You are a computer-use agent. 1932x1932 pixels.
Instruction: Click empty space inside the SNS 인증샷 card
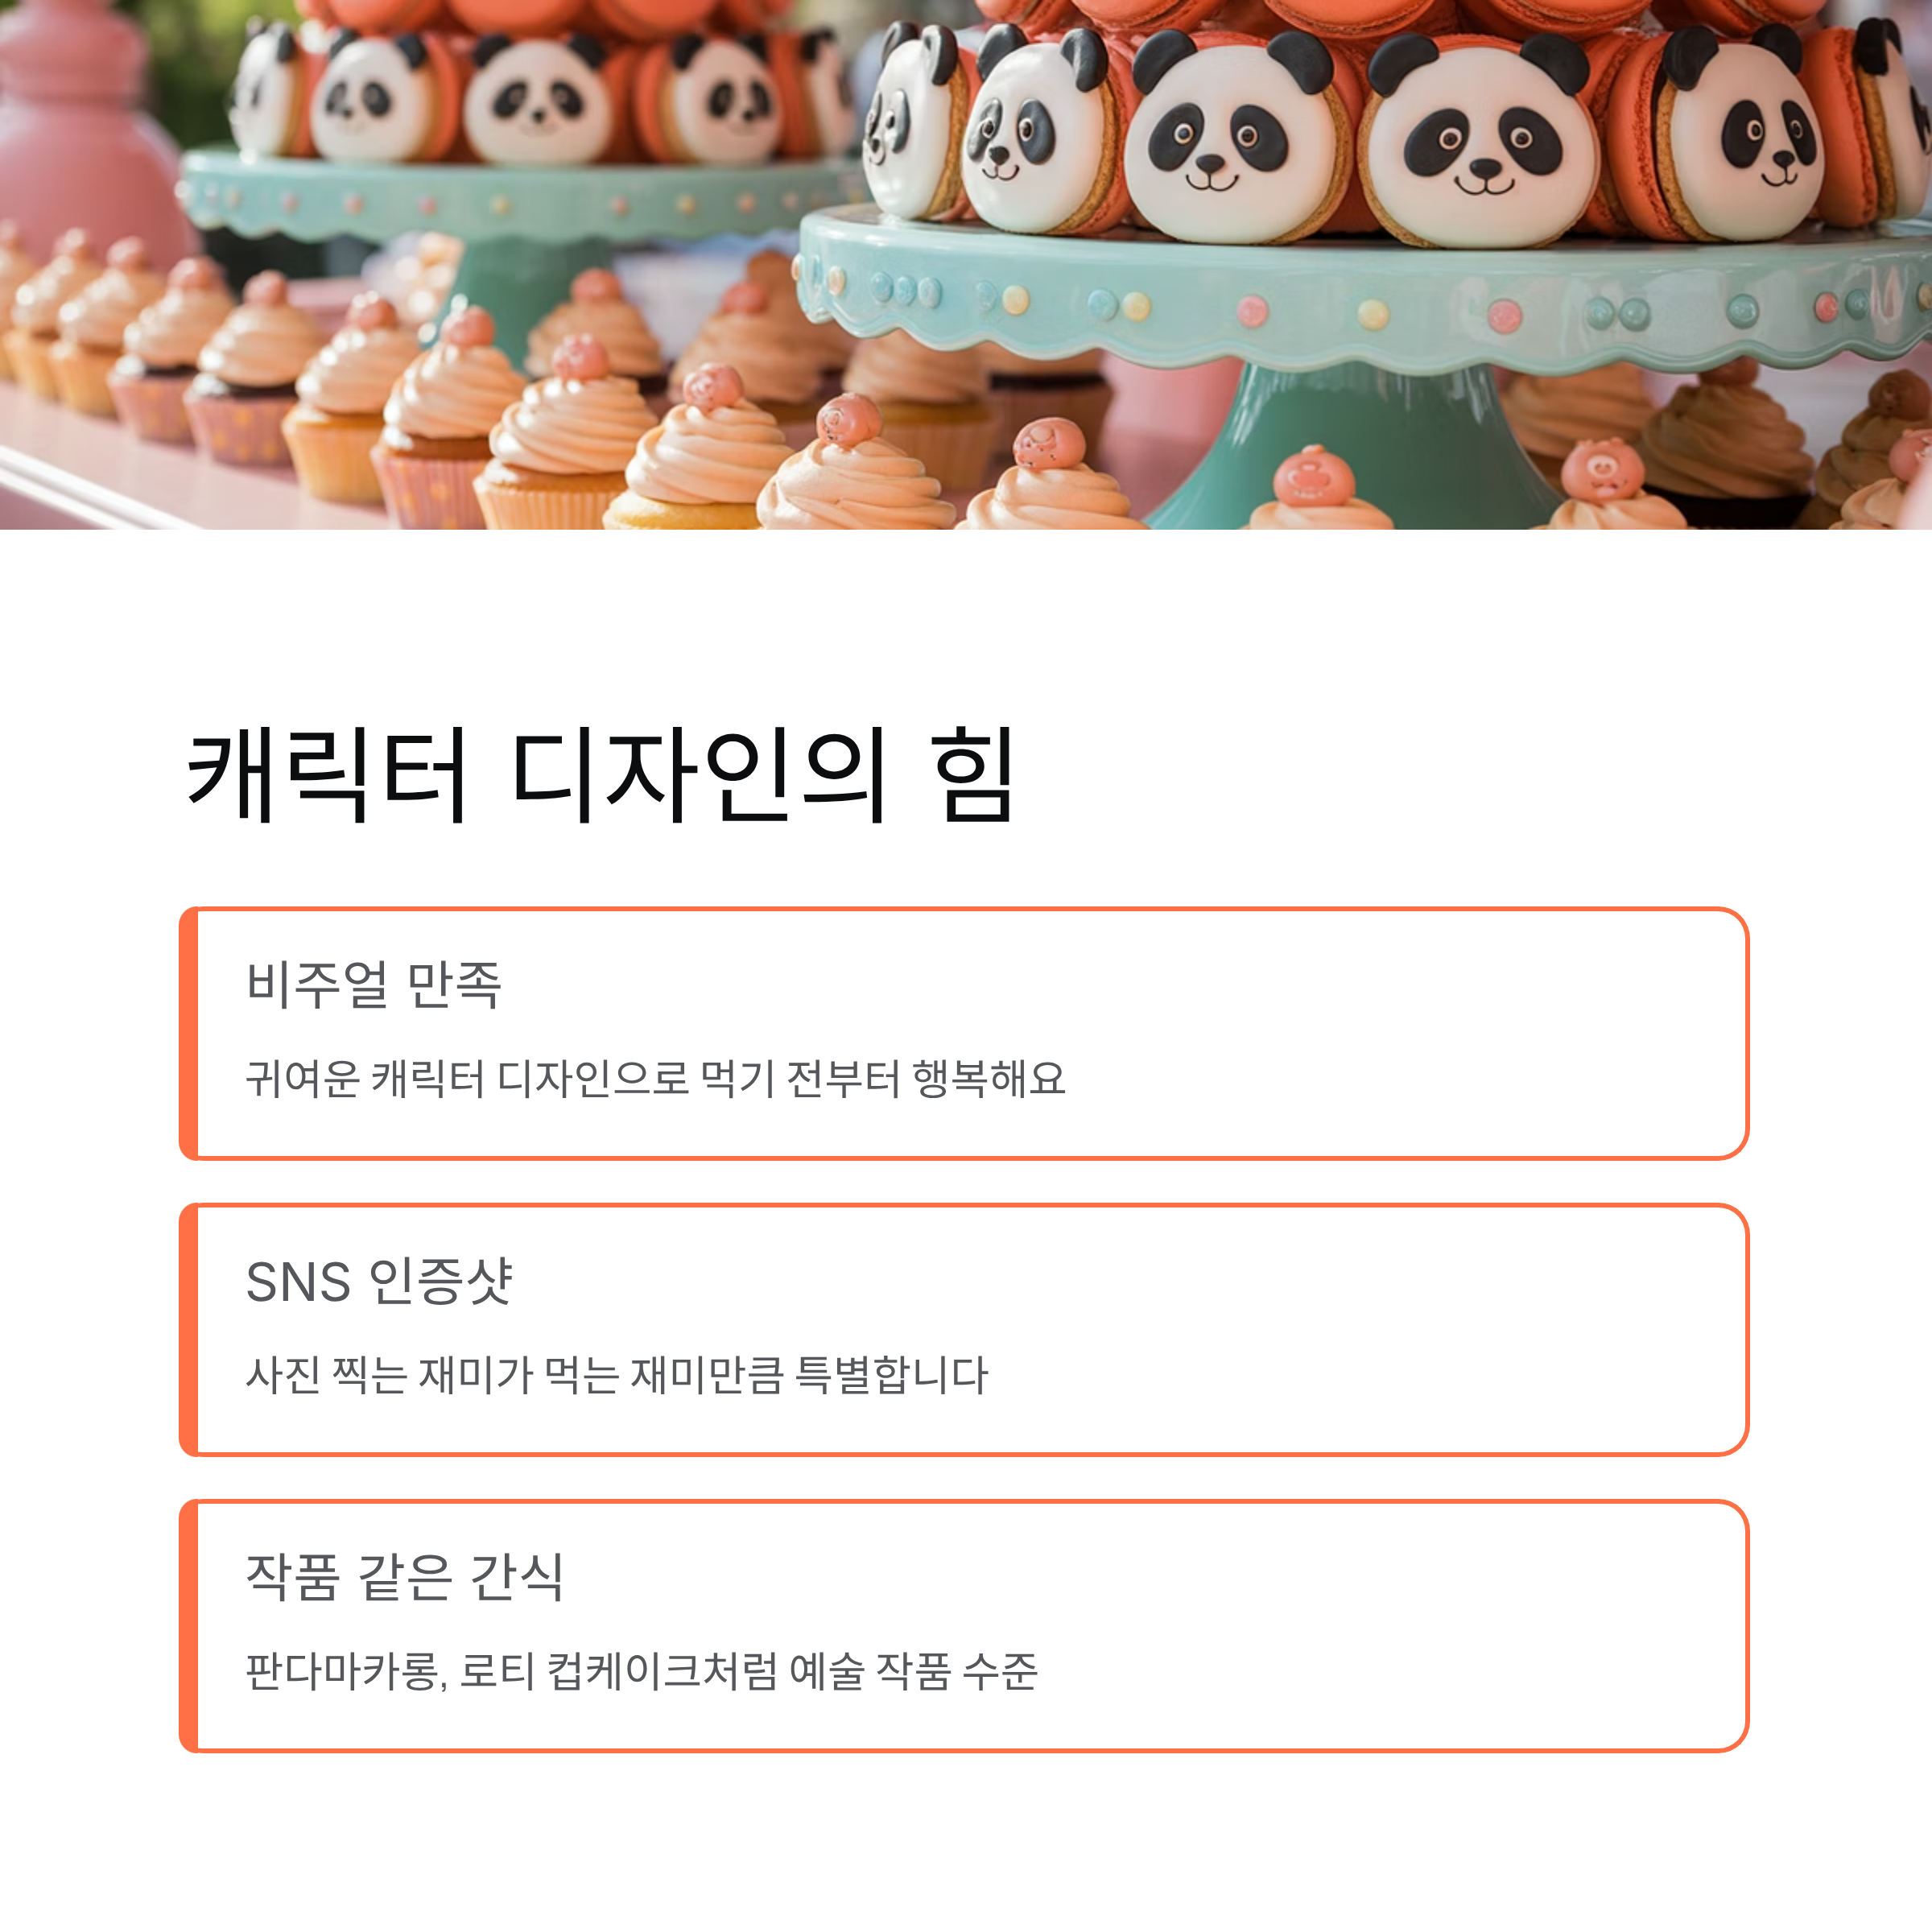click(1400, 1330)
